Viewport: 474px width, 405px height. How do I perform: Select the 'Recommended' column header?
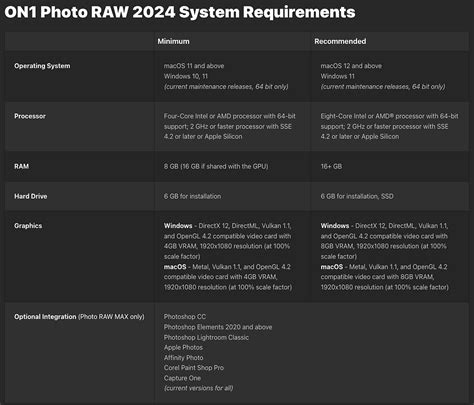point(340,41)
